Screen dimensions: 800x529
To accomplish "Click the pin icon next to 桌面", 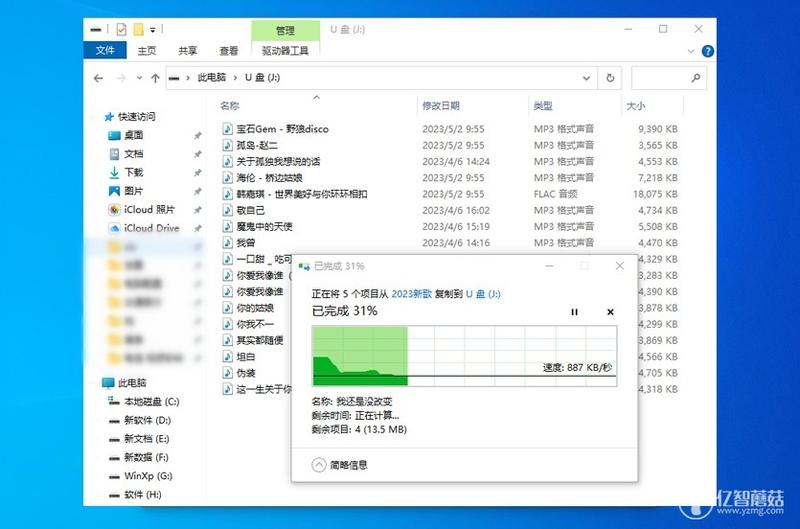I will [197, 135].
